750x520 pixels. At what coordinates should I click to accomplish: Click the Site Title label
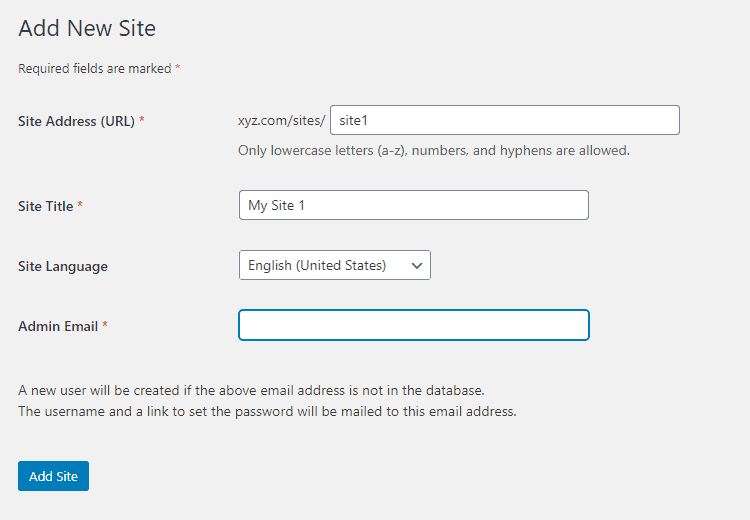click(x=45, y=206)
